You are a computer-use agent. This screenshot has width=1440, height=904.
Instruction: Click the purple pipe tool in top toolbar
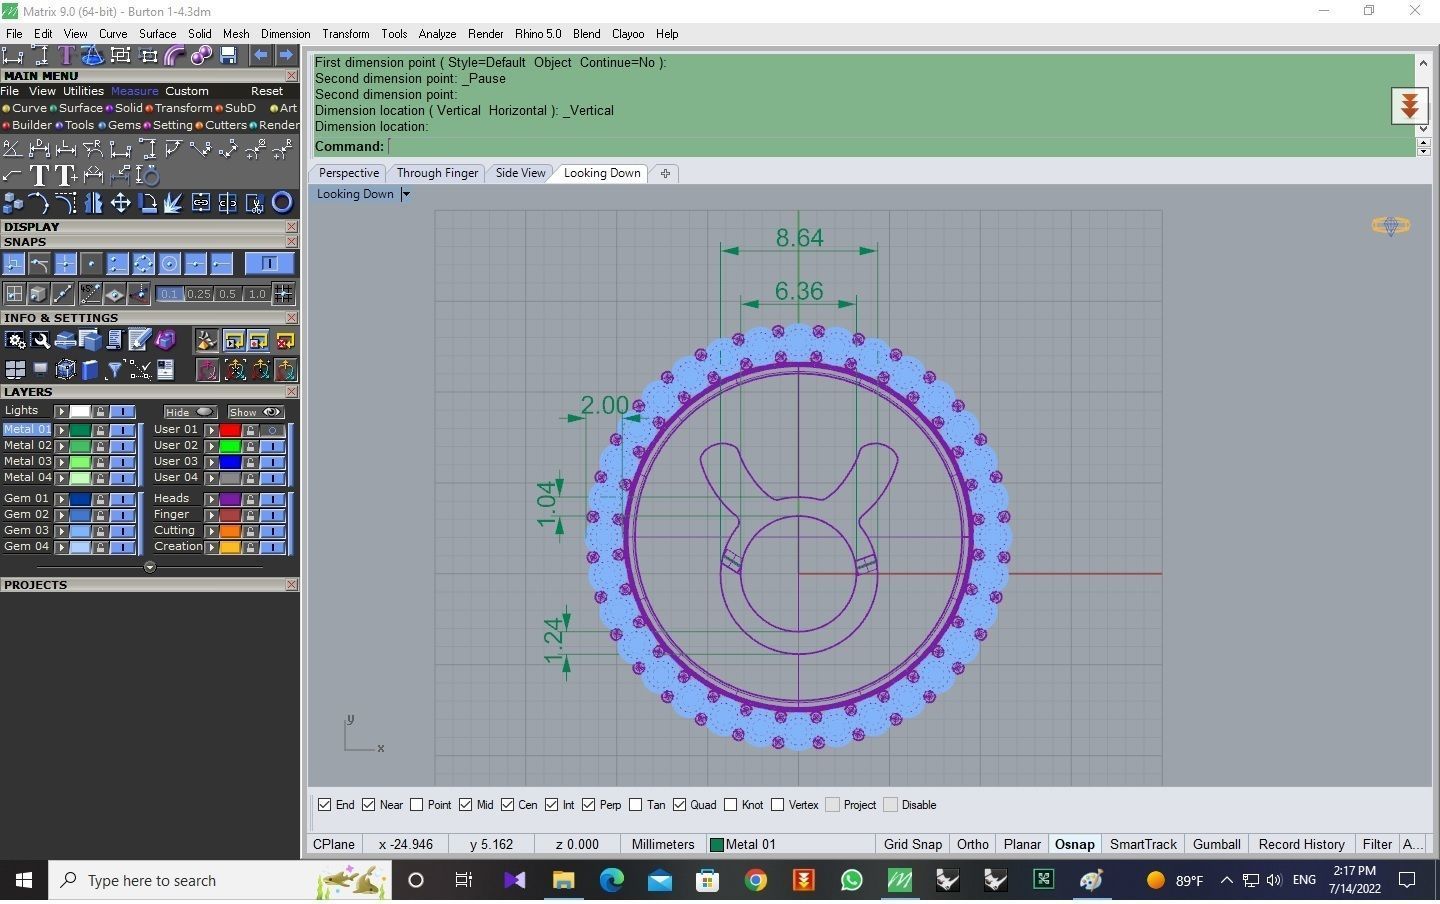(174, 55)
